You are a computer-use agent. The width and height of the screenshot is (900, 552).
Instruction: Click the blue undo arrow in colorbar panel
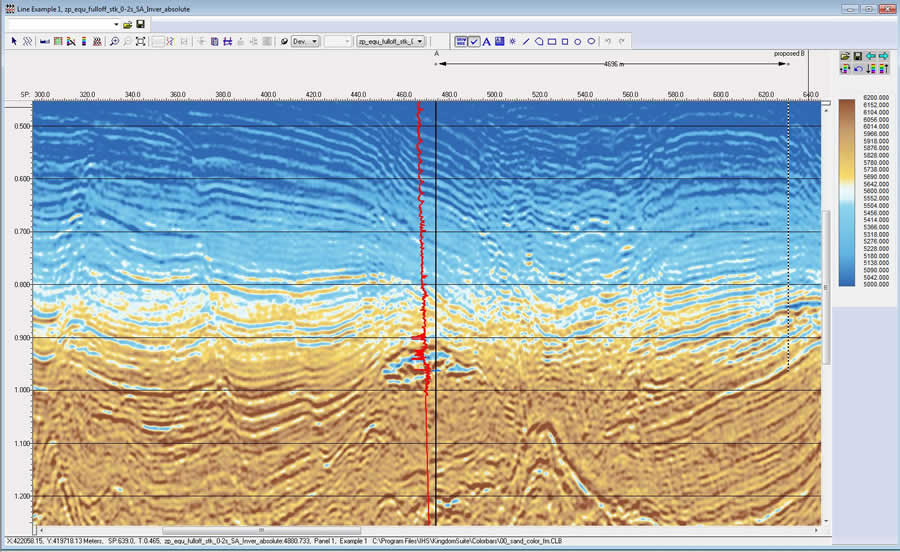[858, 69]
